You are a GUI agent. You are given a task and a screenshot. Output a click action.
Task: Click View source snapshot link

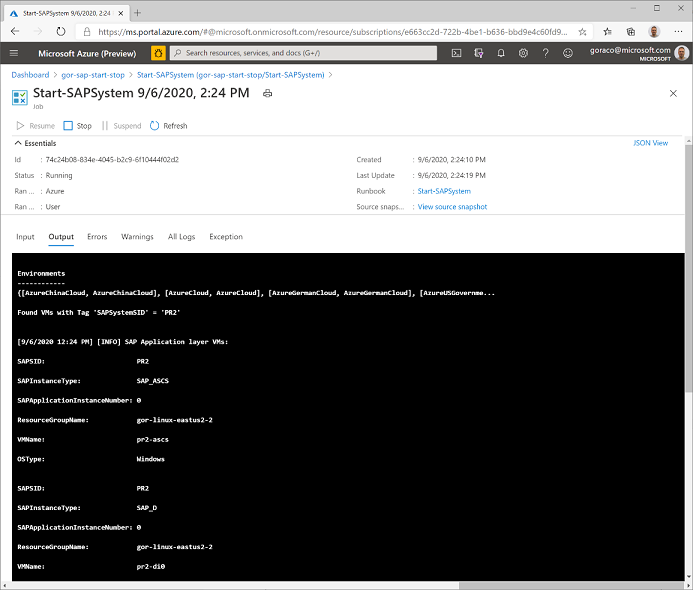[452, 206]
